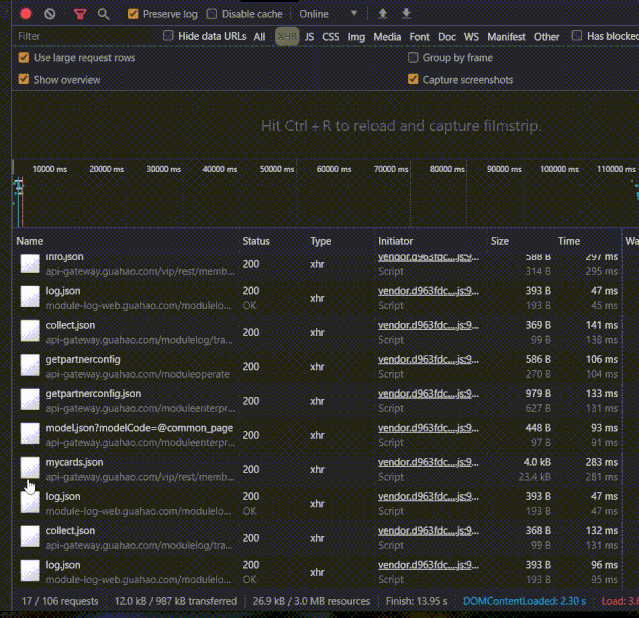Enable Disable cache checkbox
Viewport: 639px width, 618px height.
212,14
